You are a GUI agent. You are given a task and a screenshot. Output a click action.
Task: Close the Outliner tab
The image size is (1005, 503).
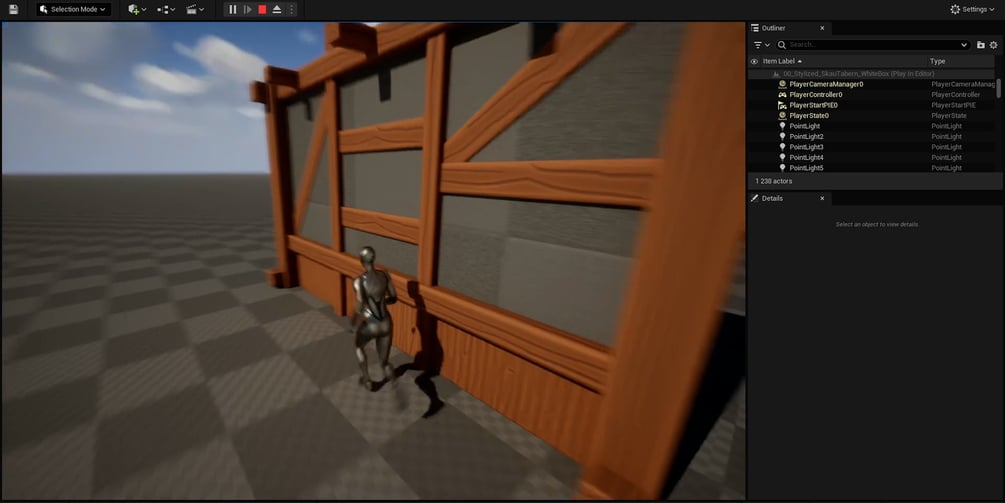click(x=822, y=28)
